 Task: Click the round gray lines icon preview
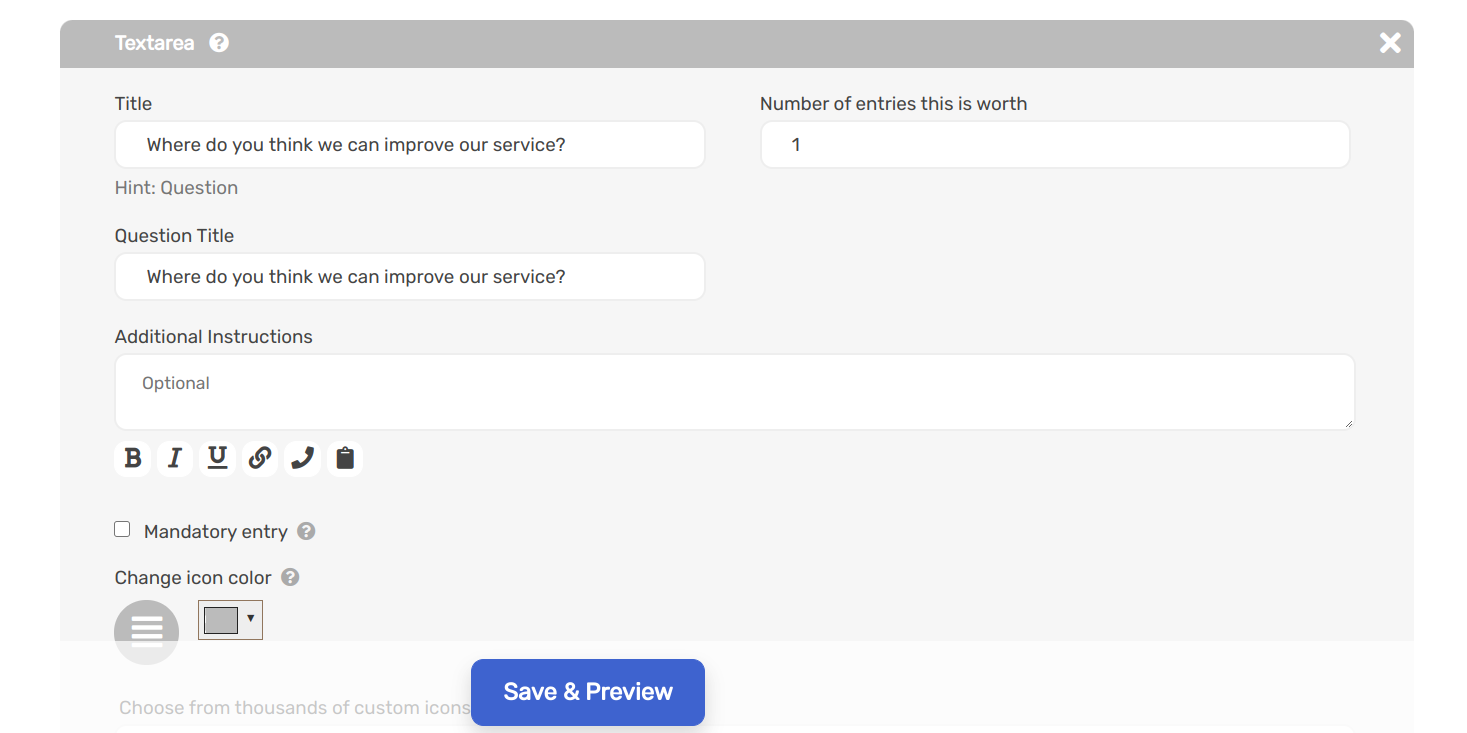click(146, 632)
